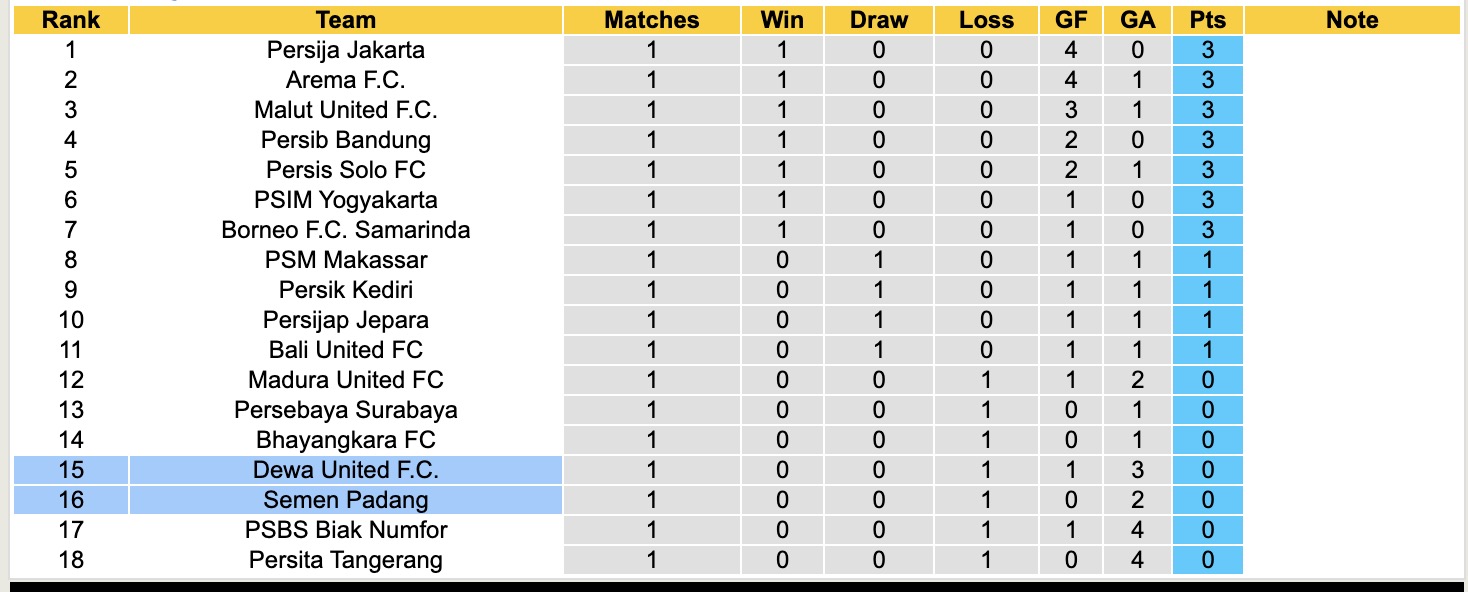The image size is (1468, 592).
Task: Click the Team column header
Action: point(345,20)
